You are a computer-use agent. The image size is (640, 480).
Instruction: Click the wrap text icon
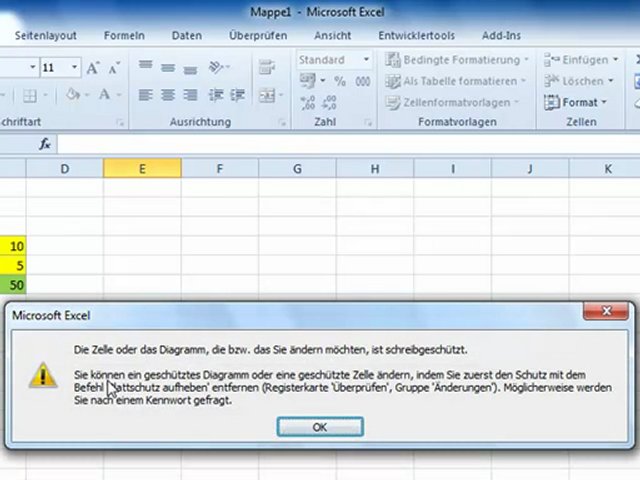click(266, 68)
